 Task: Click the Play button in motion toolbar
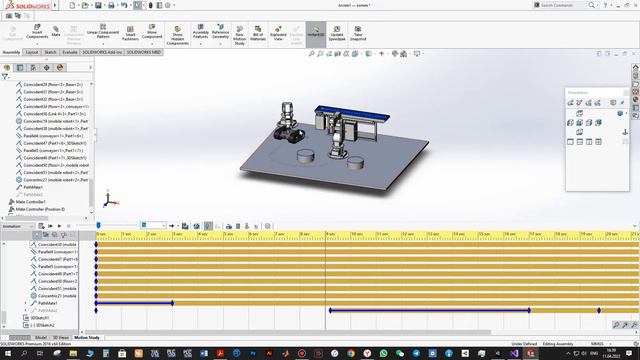click(59, 226)
